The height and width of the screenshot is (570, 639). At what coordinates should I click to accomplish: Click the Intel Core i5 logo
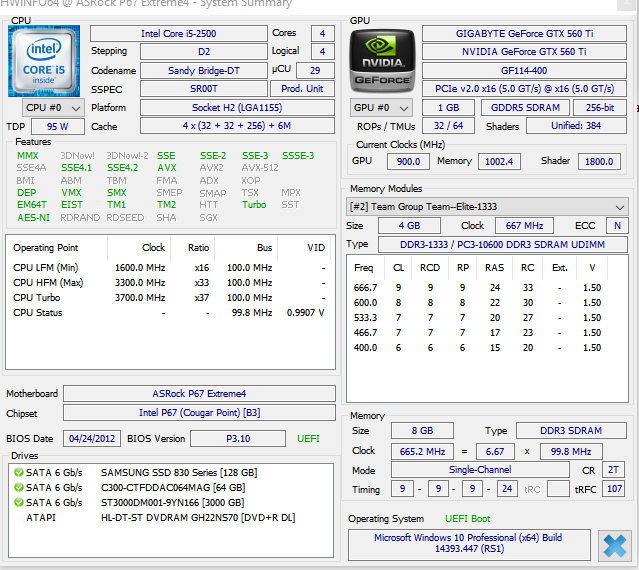(x=44, y=61)
